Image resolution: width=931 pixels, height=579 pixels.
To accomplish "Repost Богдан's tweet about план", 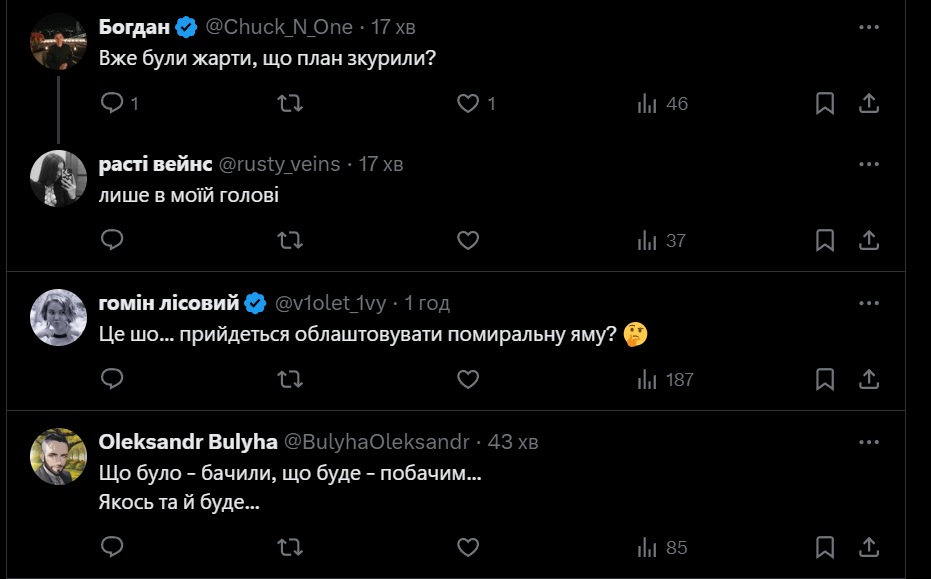I will pos(290,103).
